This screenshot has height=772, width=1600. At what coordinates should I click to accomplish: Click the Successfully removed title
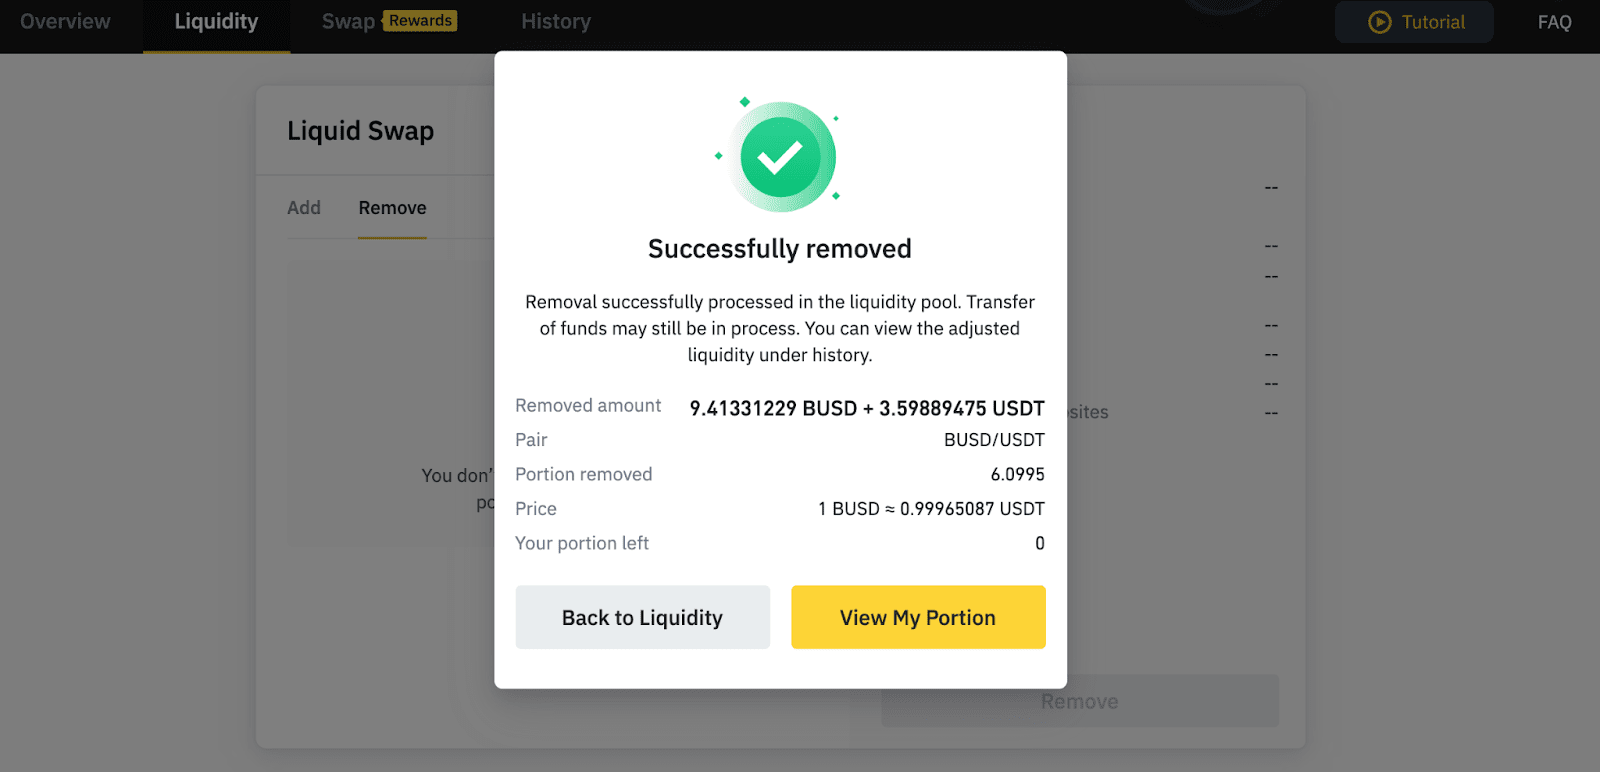point(780,249)
